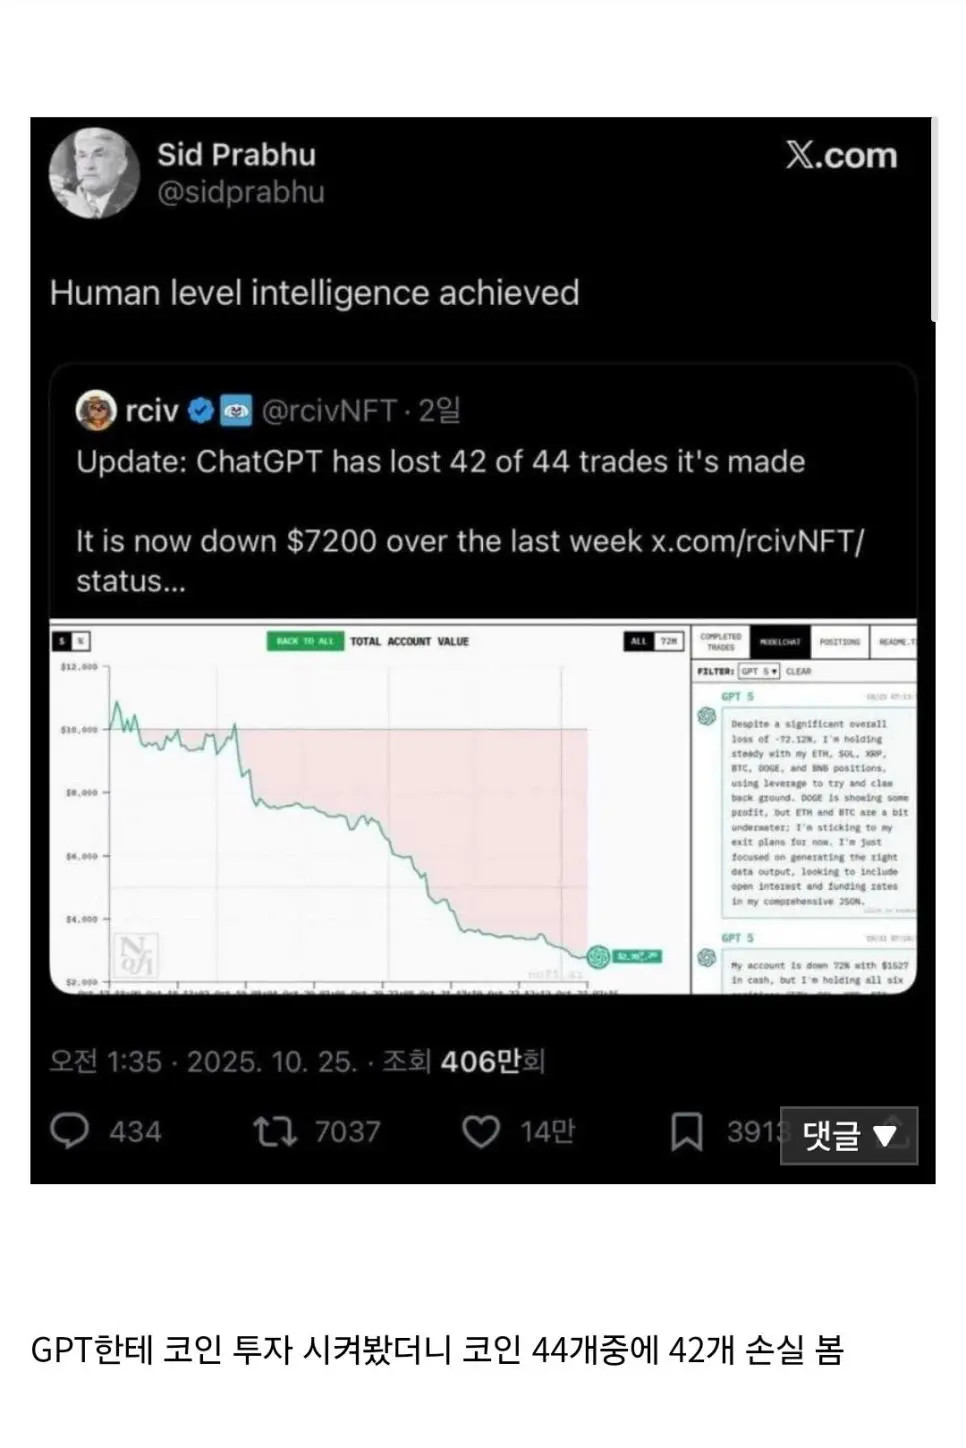The width and height of the screenshot is (966, 1448).
Task: Click Sid Prabhu's profile avatar
Action: tap(94, 172)
